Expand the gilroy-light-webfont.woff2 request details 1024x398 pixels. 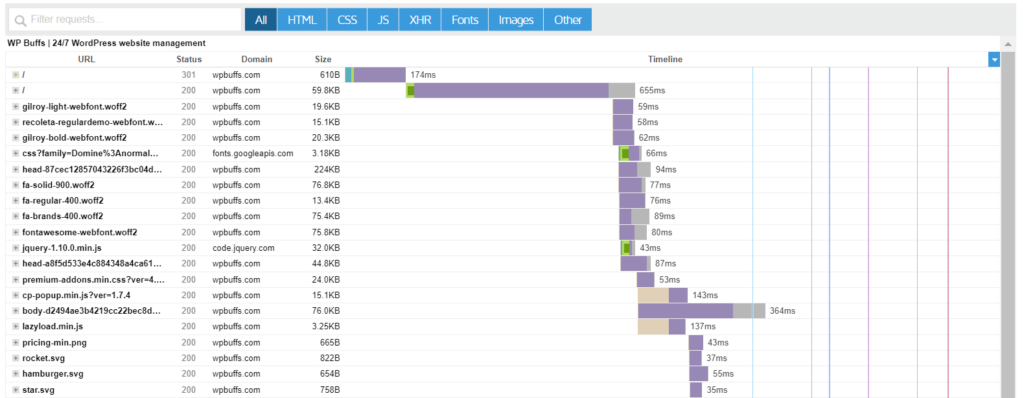pyautogui.click(x=16, y=106)
